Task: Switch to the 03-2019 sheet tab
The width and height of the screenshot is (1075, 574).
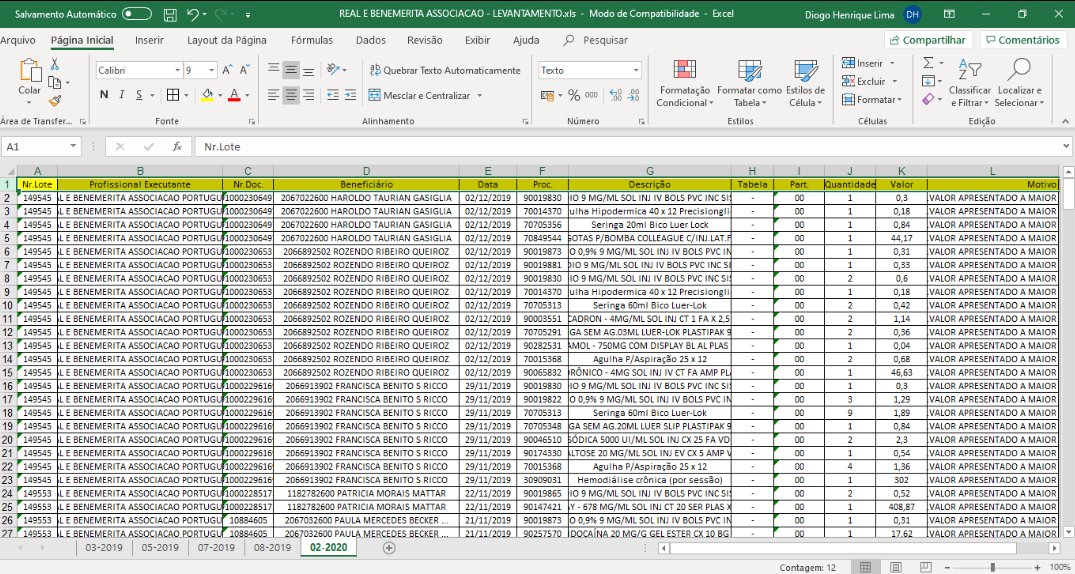Action: [x=104, y=548]
